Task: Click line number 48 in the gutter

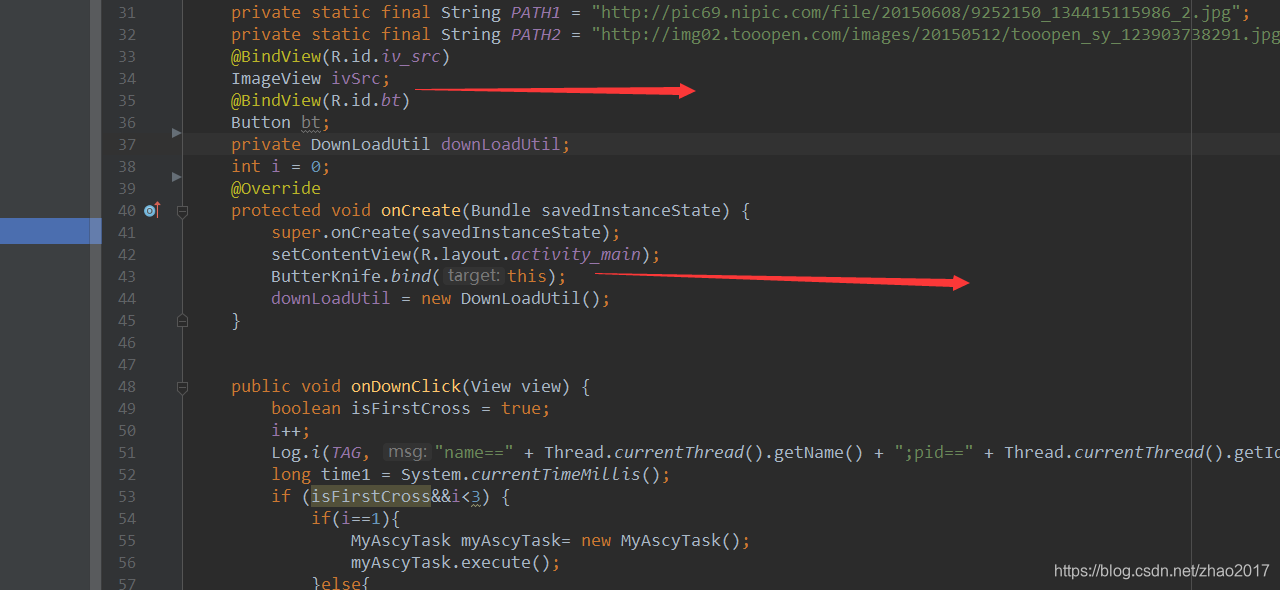Action: tap(126, 386)
